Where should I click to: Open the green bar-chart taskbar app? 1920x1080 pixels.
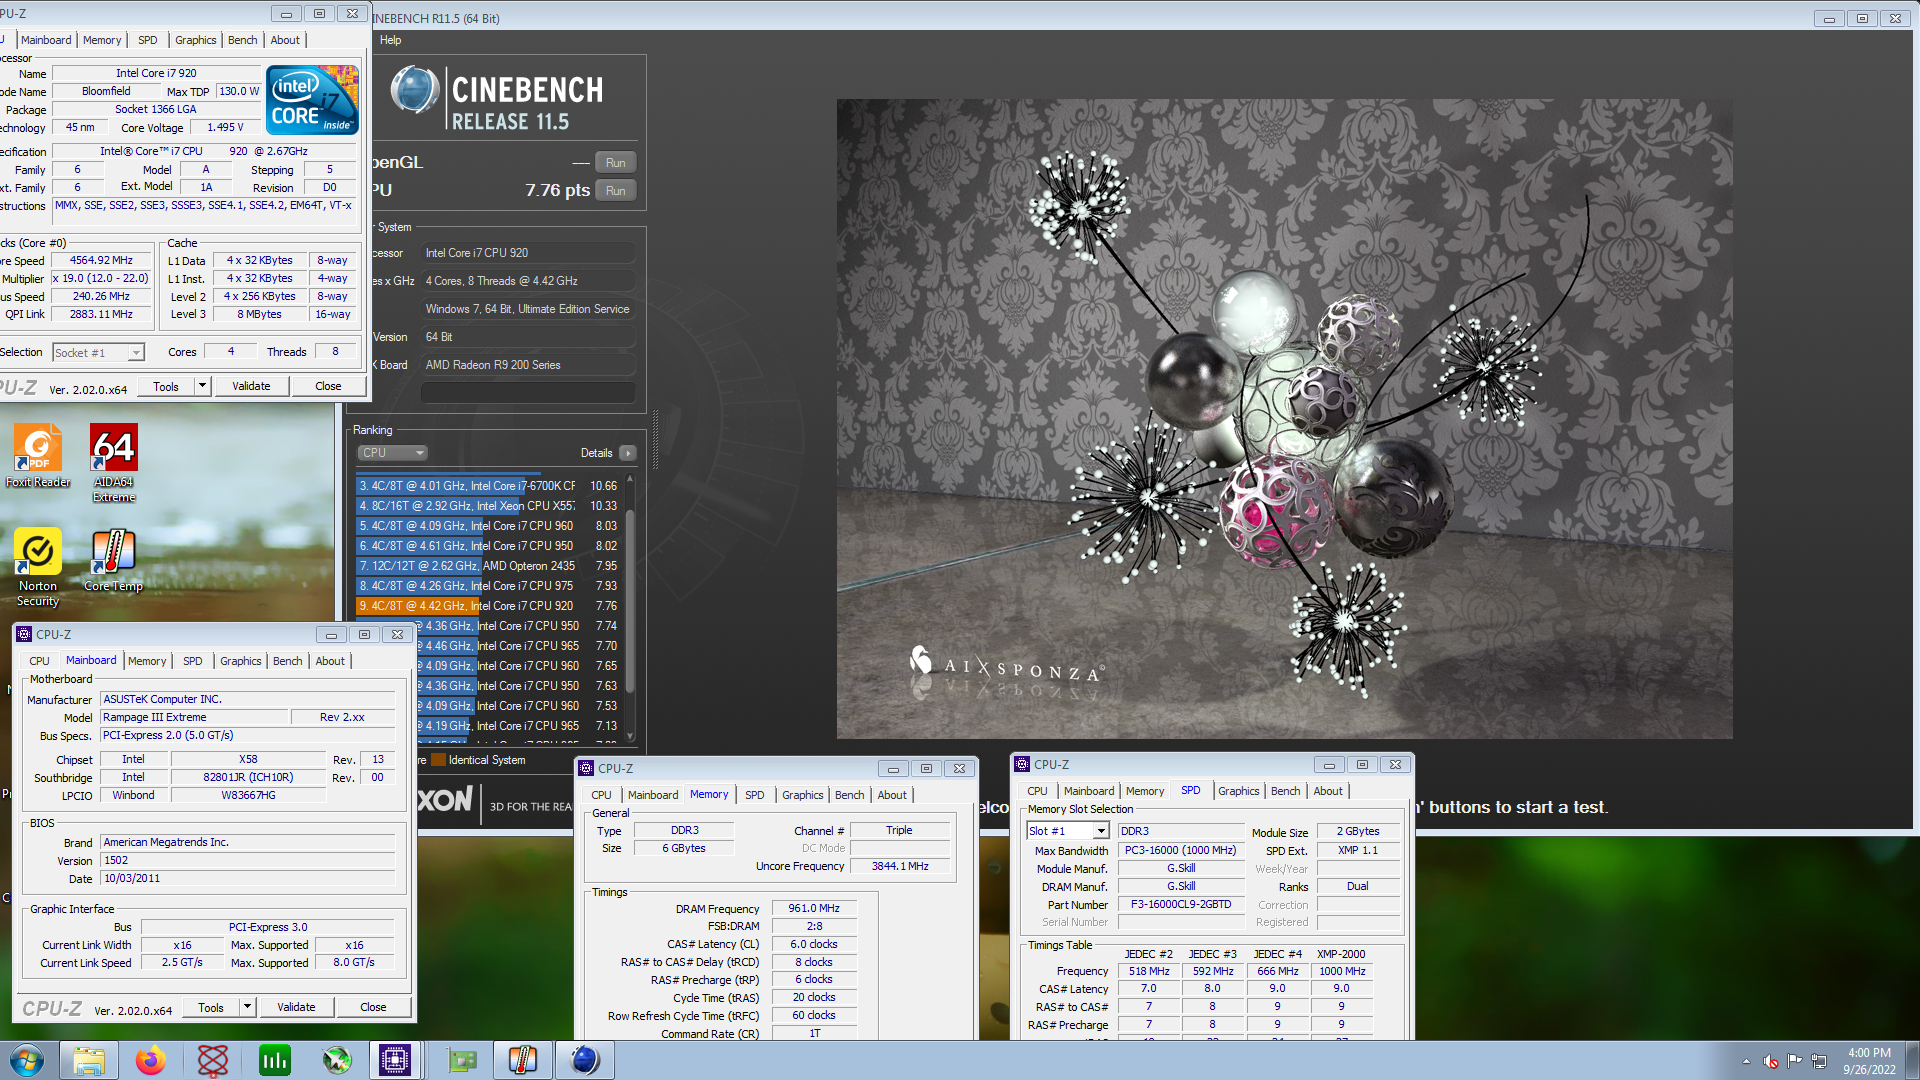(274, 1060)
